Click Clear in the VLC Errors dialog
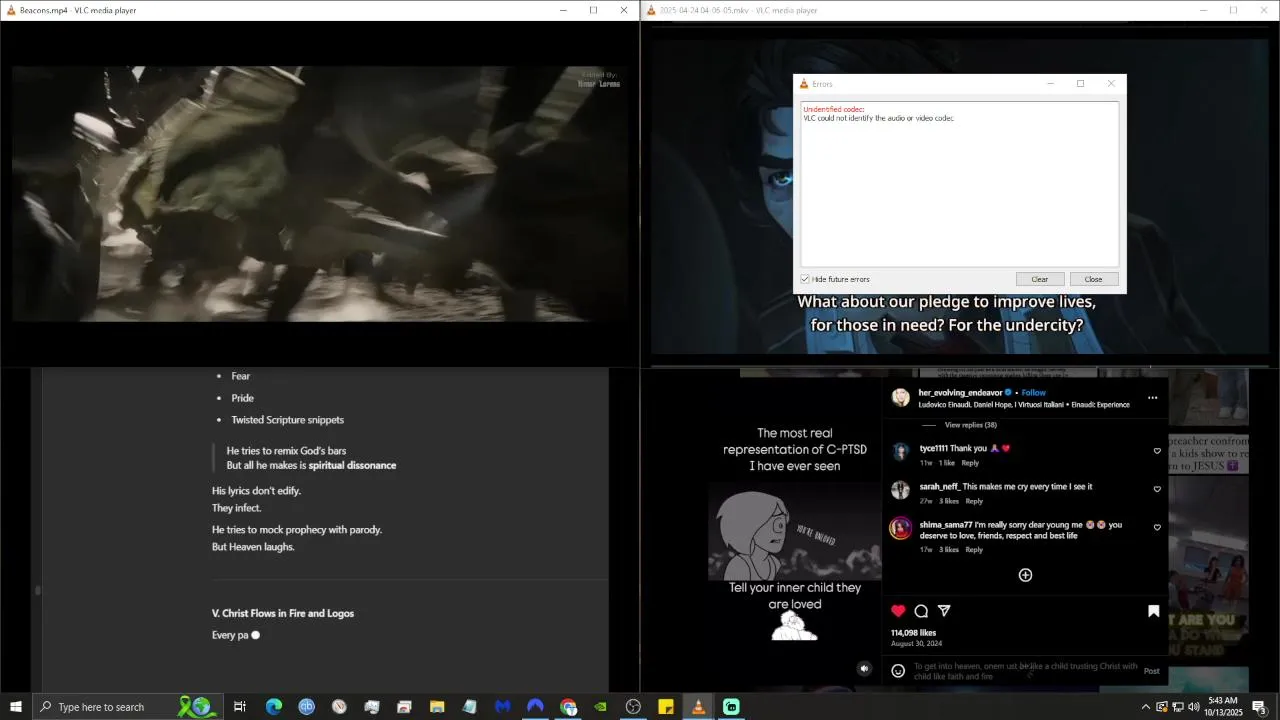 (x=1040, y=279)
